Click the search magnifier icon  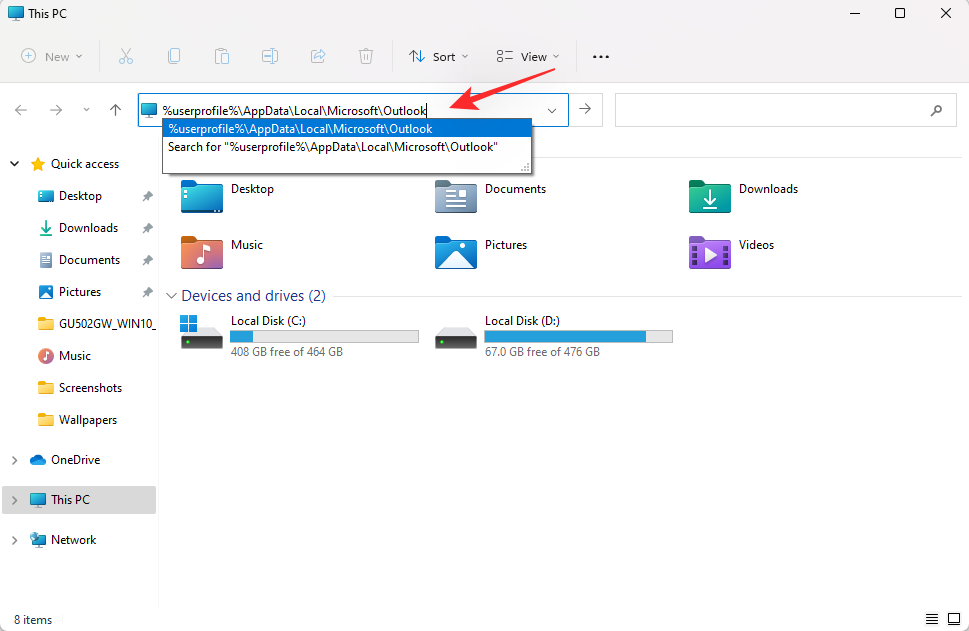936,110
